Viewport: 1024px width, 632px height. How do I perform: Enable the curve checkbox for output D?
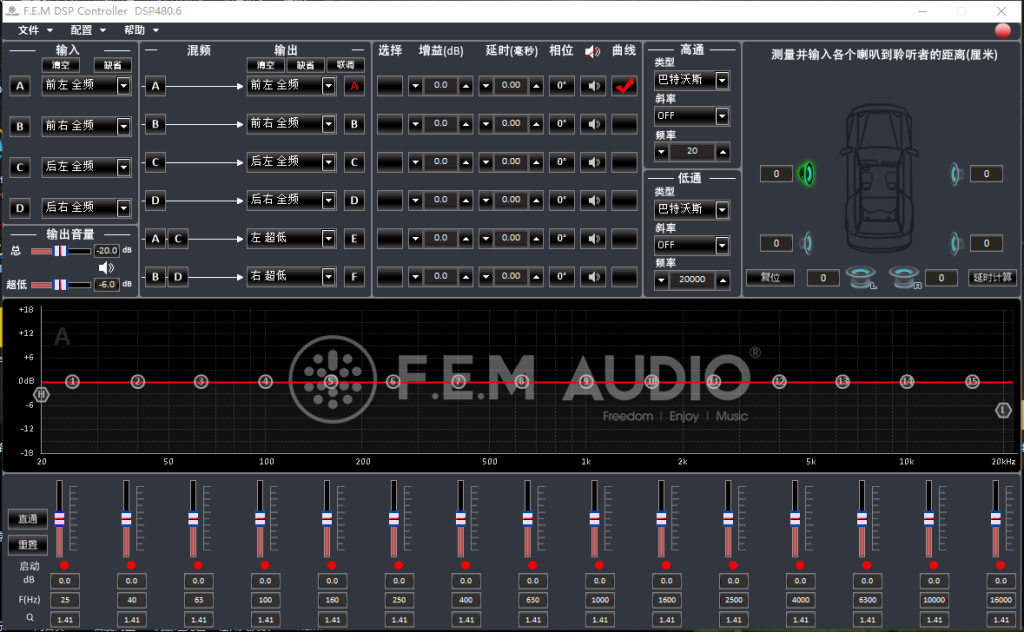coord(624,200)
